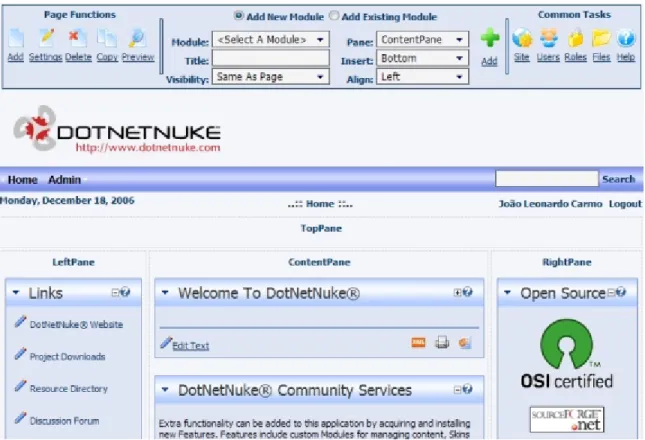Click the module Title input field
This screenshot has width=645, height=440.
pos(271,58)
